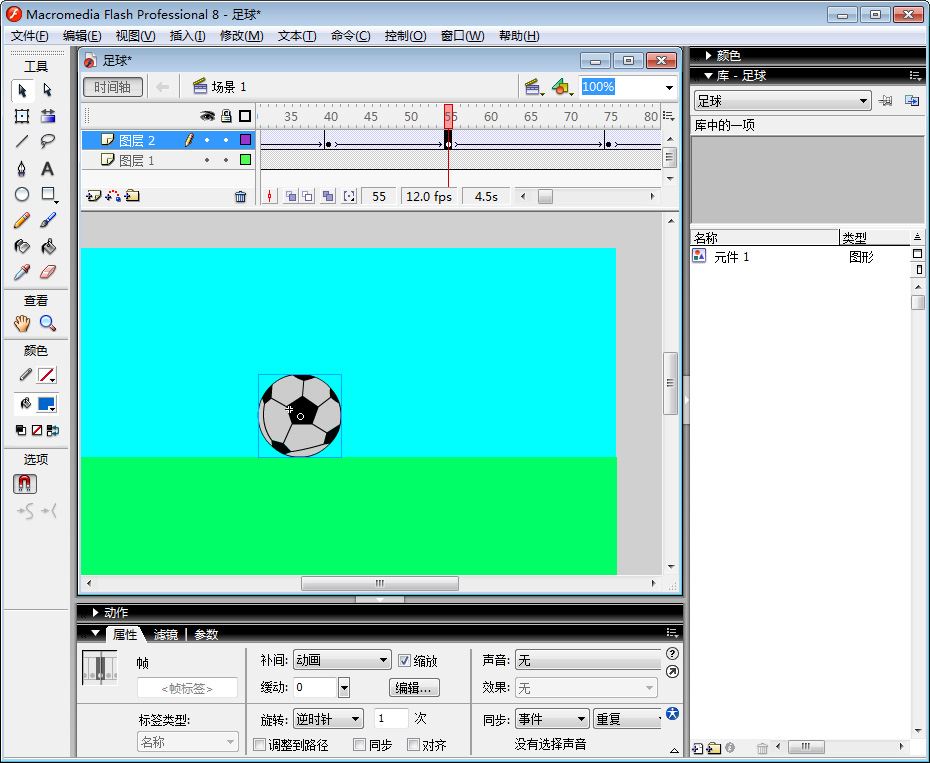
Task: Click the Add Motion Guide icon
Action: tap(113, 196)
